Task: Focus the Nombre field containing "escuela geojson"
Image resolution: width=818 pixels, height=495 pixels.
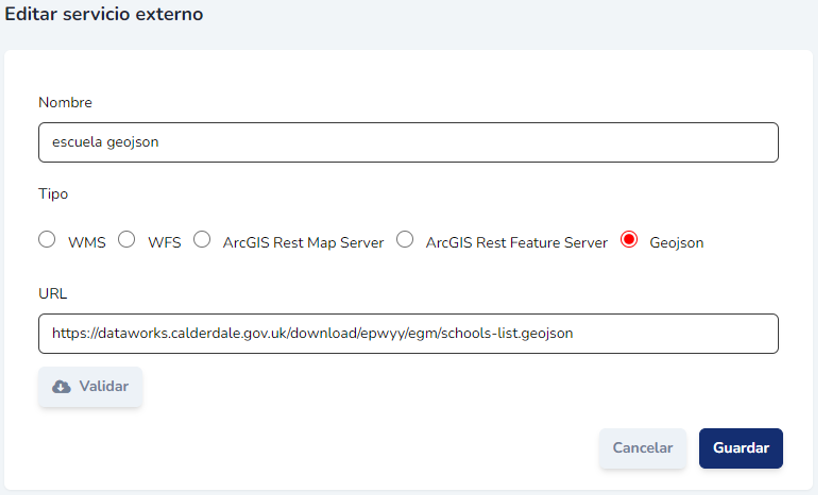Action: [x=408, y=142]
